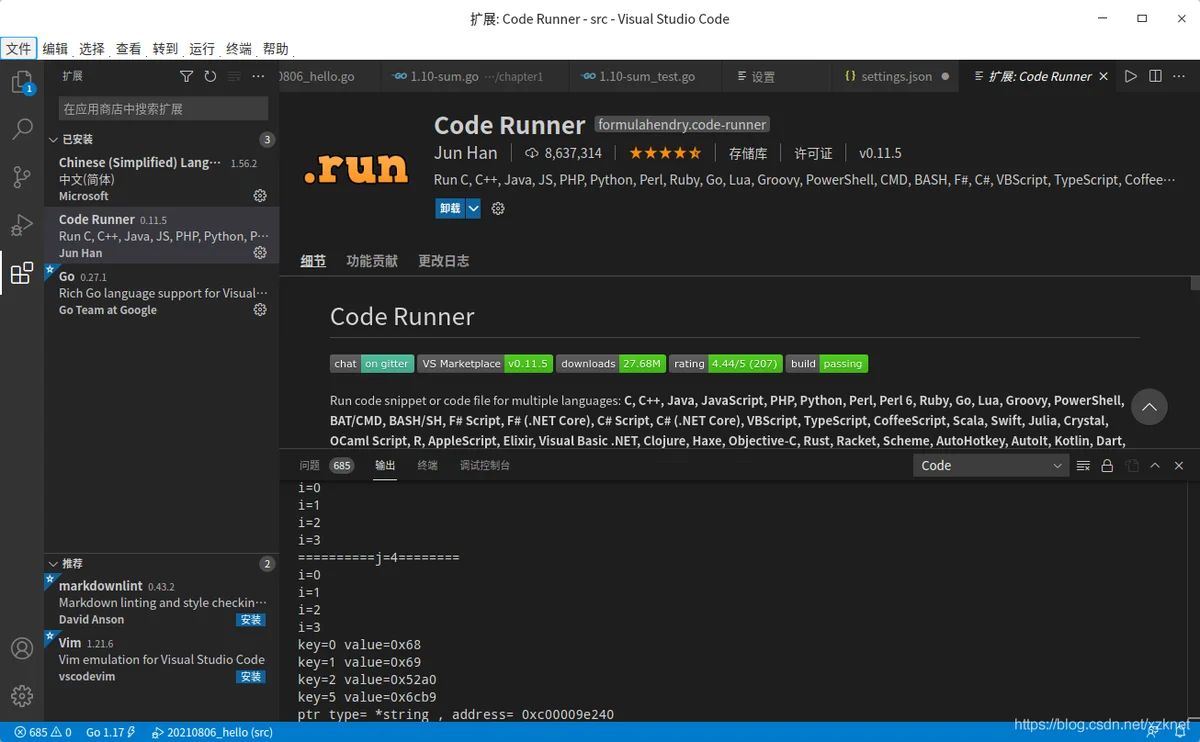Screen dimensions: 1200x742
Task: Open the Go menu
Action: tap(165, 48)
